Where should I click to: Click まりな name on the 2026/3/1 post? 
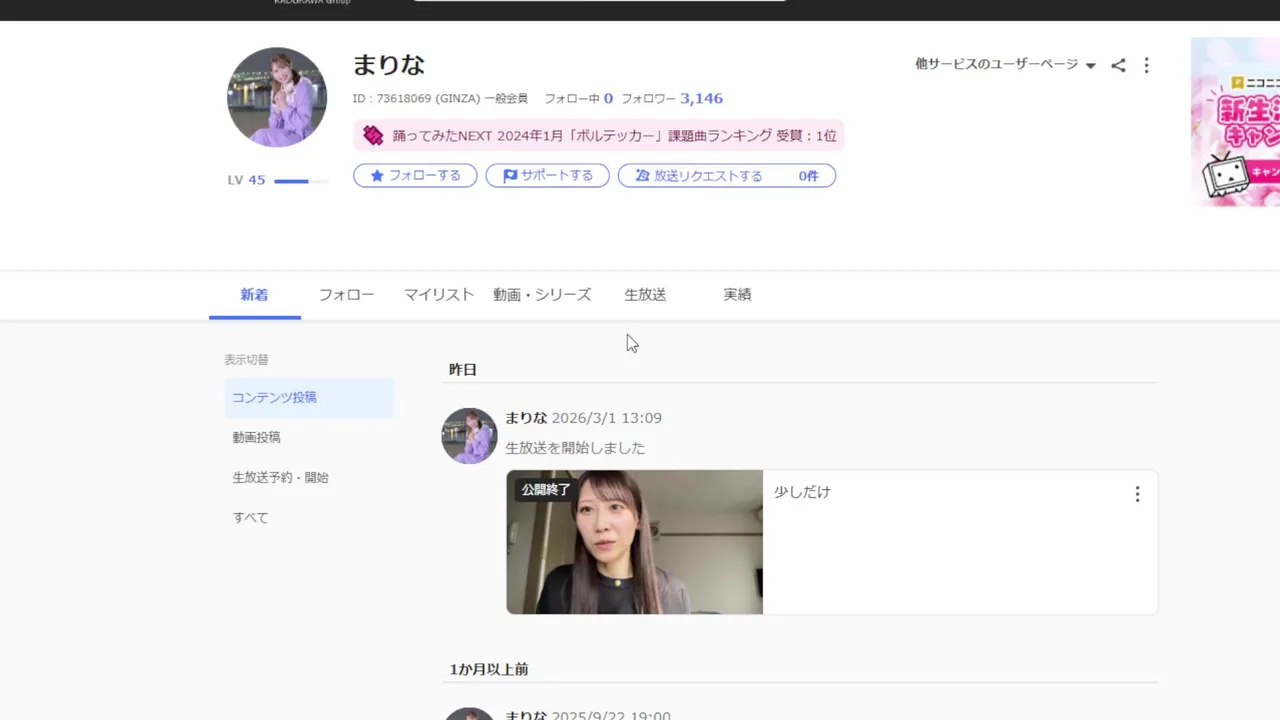526,417
